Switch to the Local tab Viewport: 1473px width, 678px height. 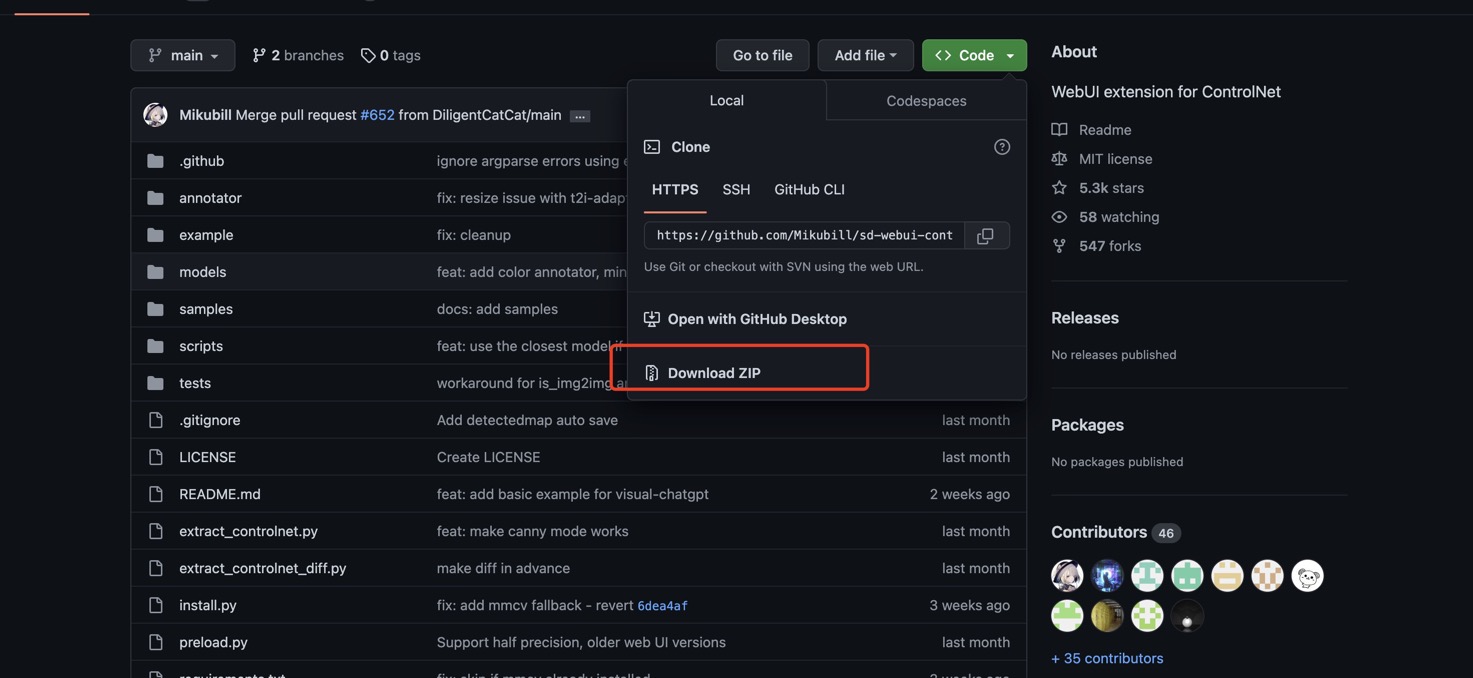[x=726, y=100]
